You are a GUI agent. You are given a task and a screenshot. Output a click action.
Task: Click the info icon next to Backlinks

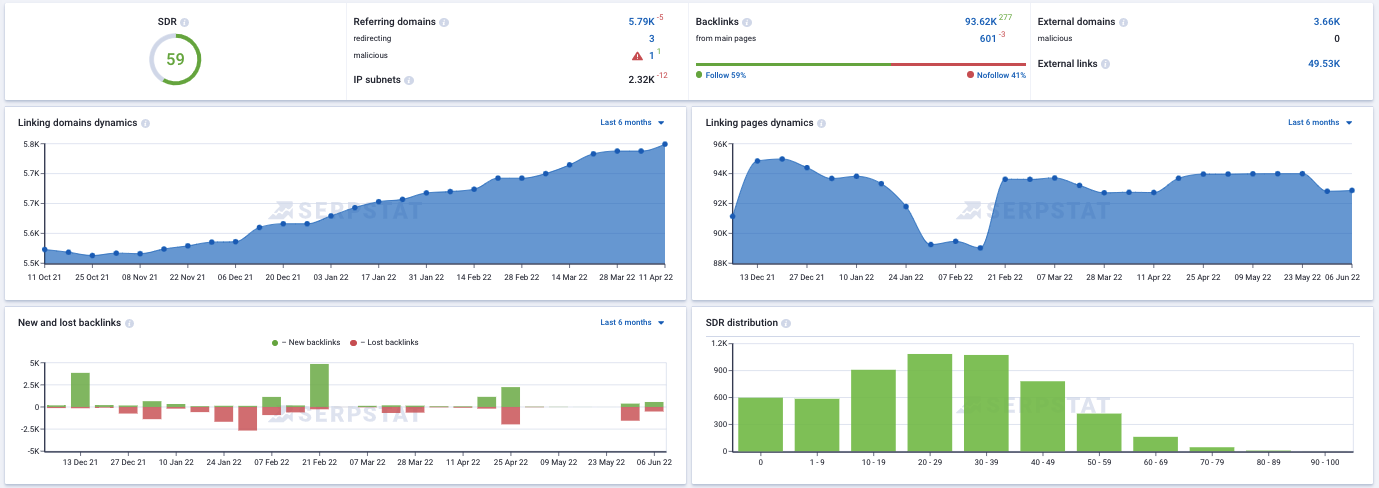click(748, 22)
